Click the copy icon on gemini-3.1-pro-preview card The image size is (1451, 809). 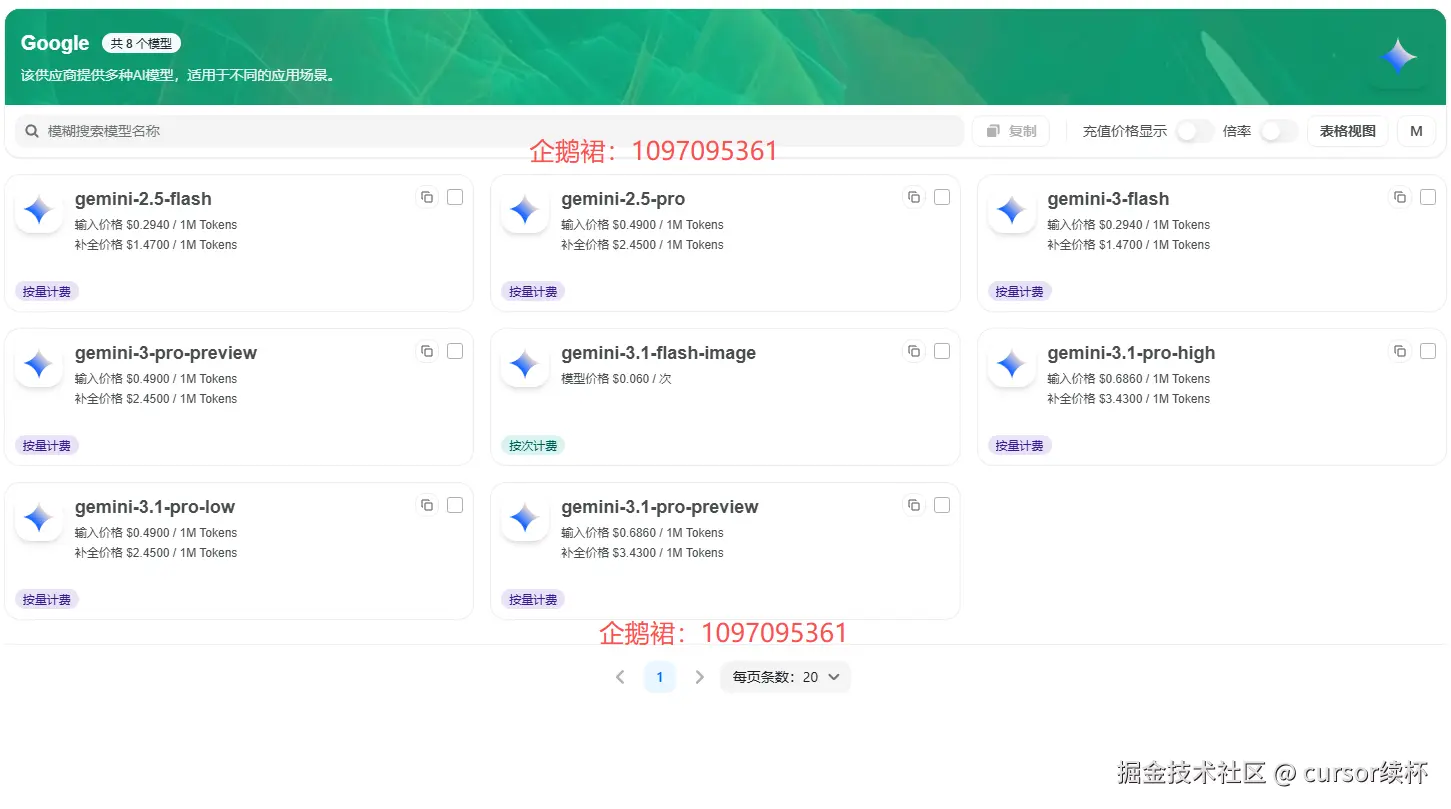(x=914, y=505)
